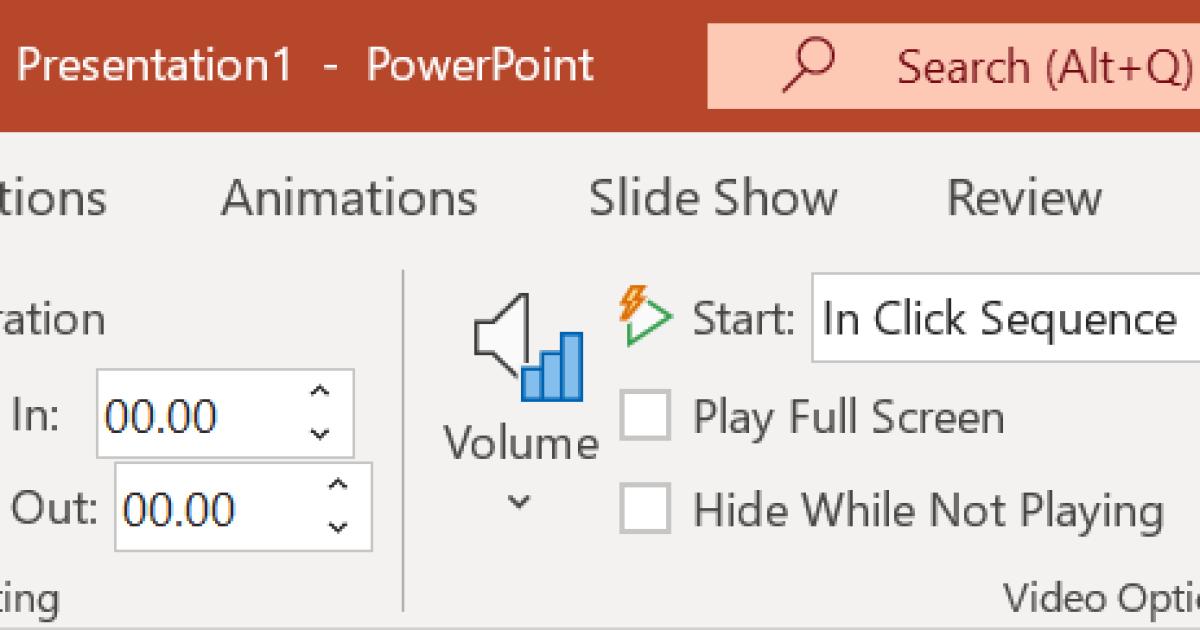Open the Start playback dropdown
Image resolution: width=1200 pixels, height=630 pixels.
pos(1005,320)
